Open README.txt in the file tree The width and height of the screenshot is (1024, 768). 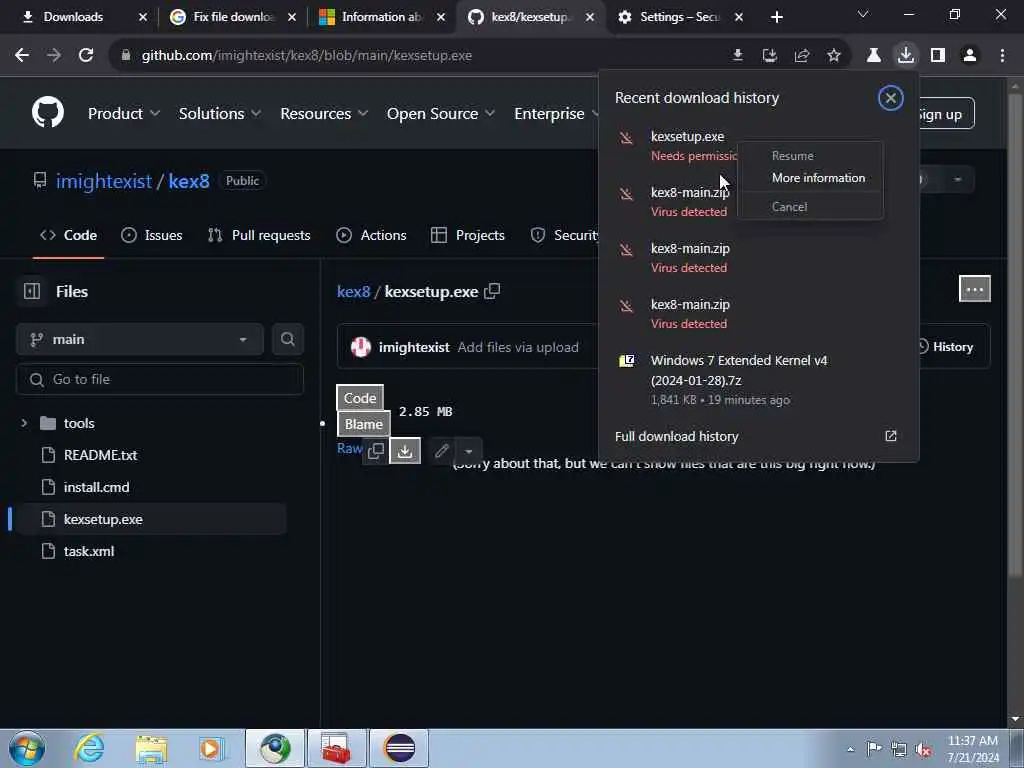(100, 455)
